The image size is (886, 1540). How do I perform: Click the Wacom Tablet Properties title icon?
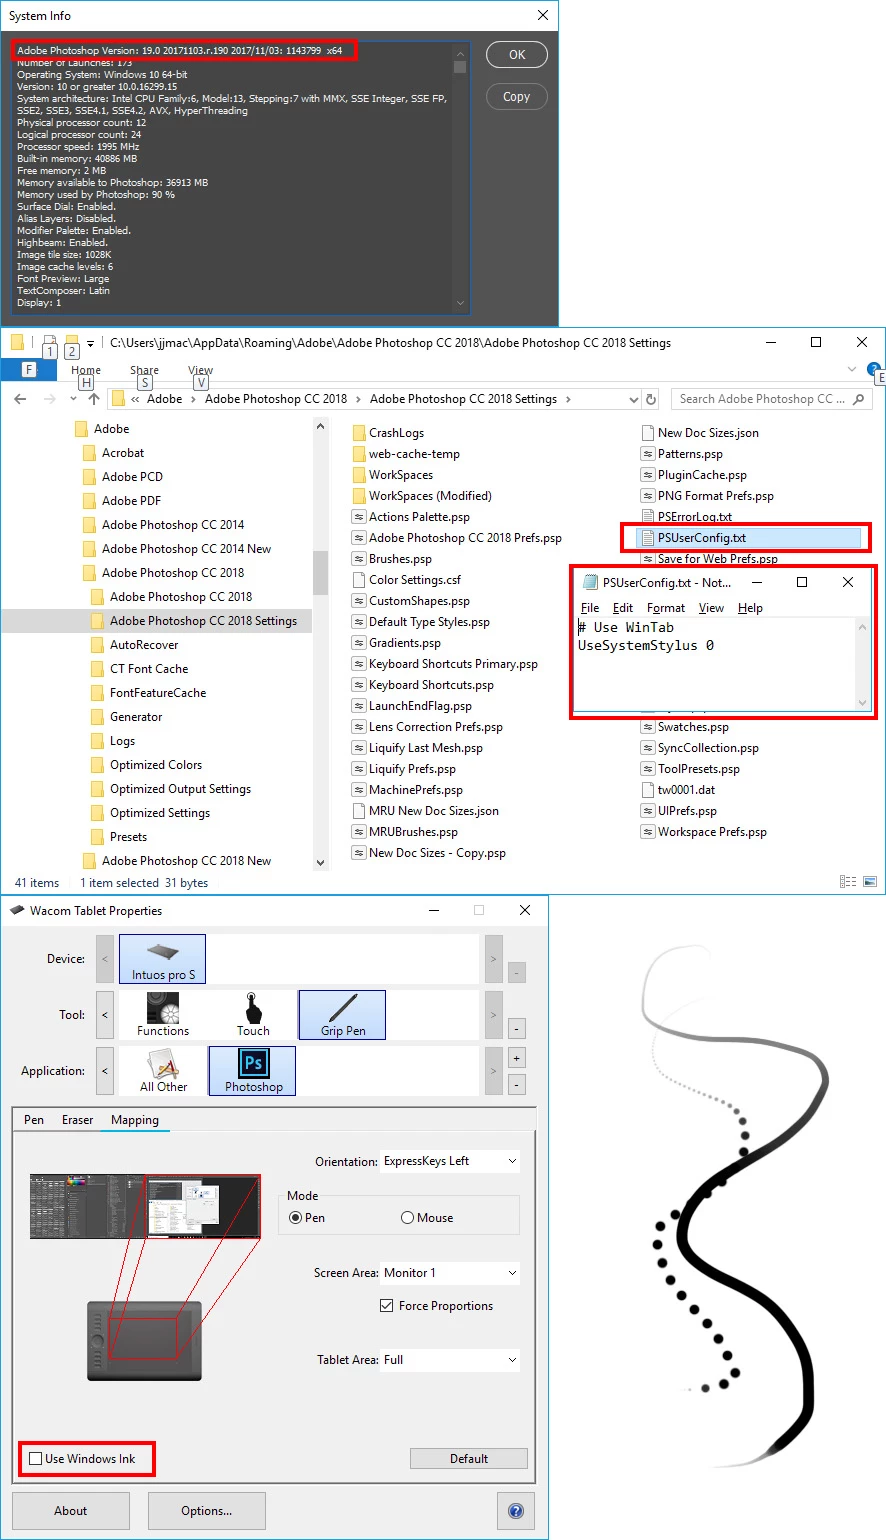coord(17,911)
